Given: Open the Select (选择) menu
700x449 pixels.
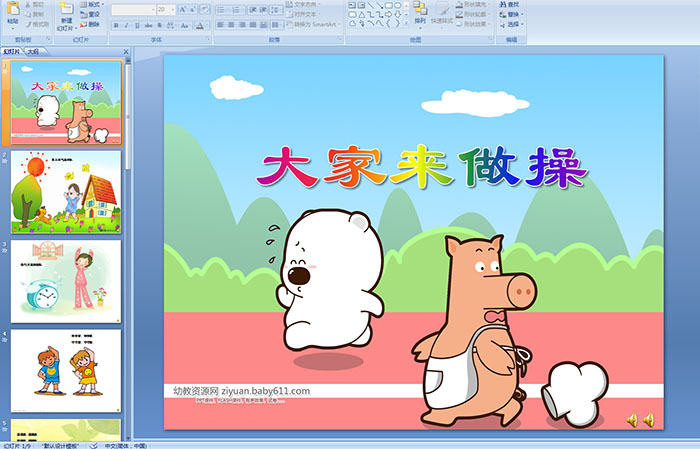Looking at the screenshot, I should click(x=512, y=24).
